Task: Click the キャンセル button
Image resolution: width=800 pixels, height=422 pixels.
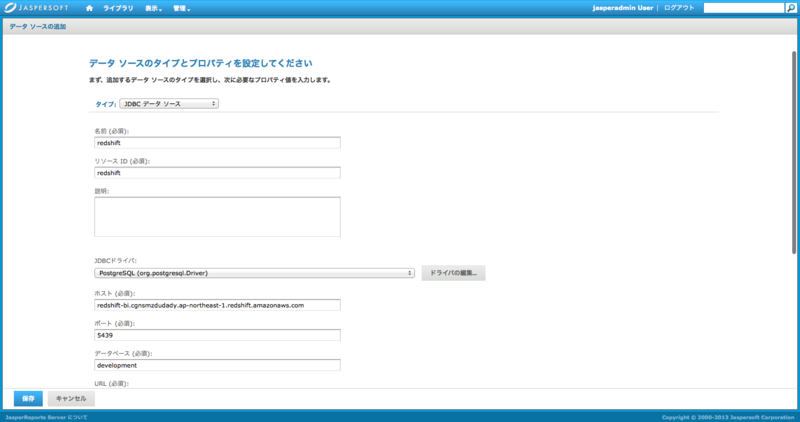Action: pos(71,399)
